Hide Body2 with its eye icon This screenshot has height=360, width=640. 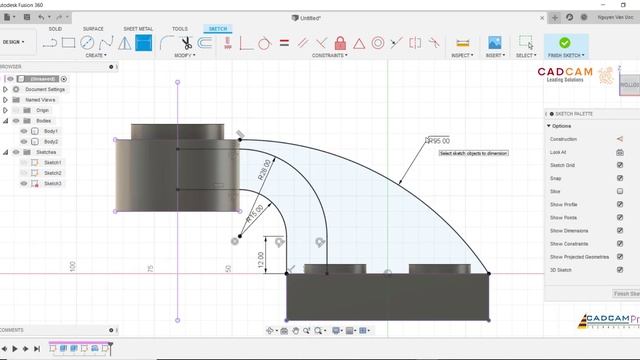(24, 142)
